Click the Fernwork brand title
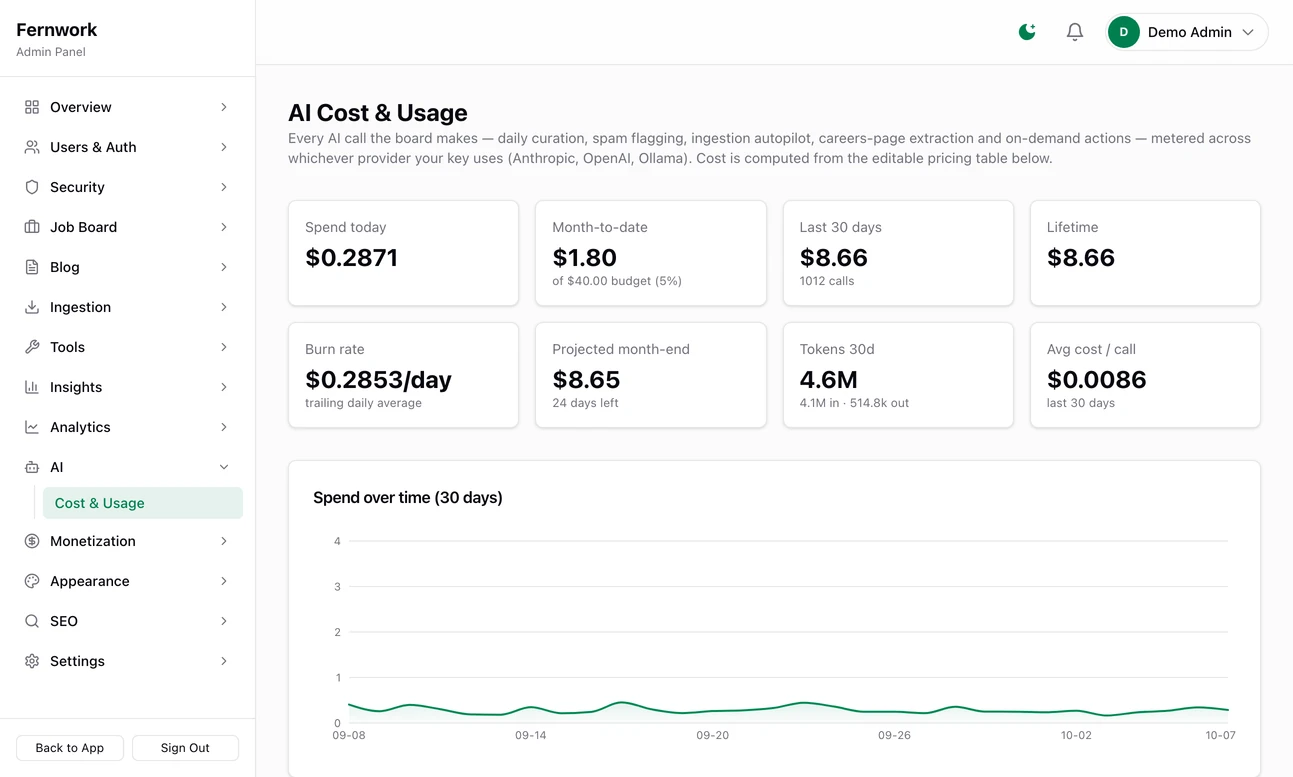This screenshot has width=1293, height=777. [57, 30]
